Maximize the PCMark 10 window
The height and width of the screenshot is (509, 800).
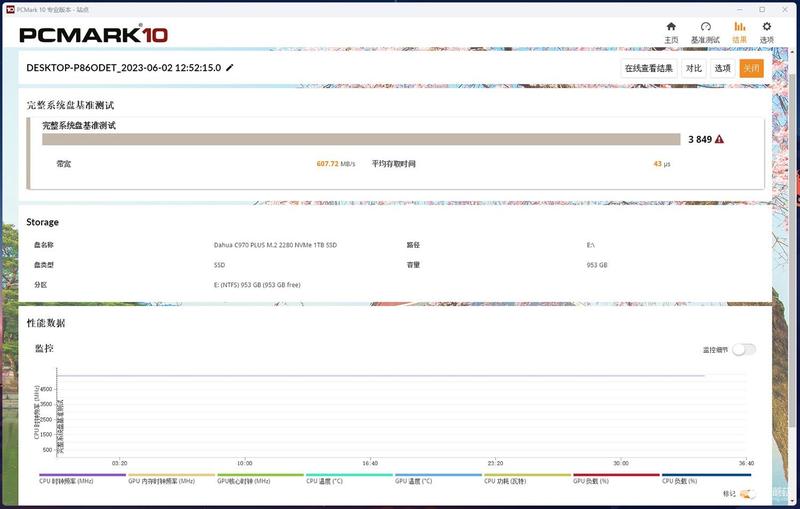click(x=762, y=9)
